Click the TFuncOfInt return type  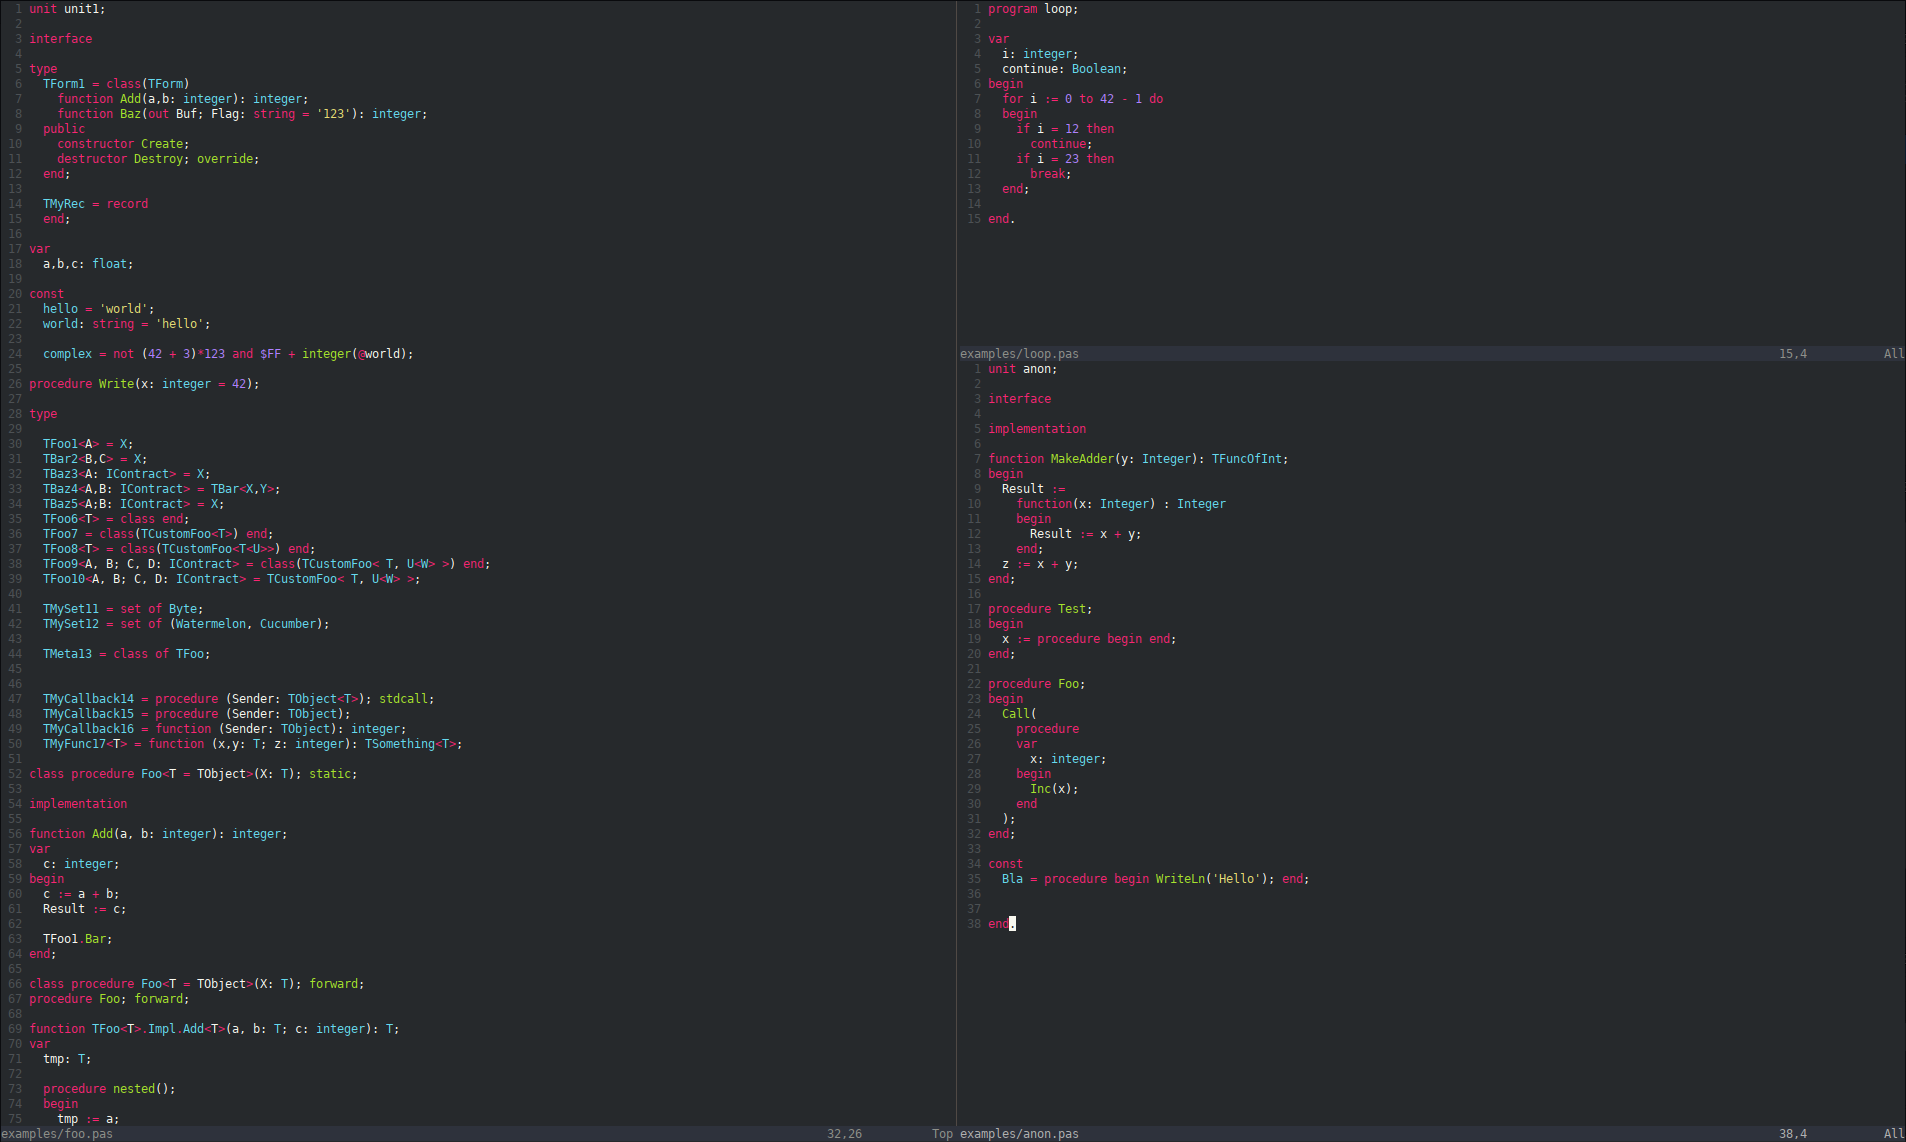point(1247,459)
